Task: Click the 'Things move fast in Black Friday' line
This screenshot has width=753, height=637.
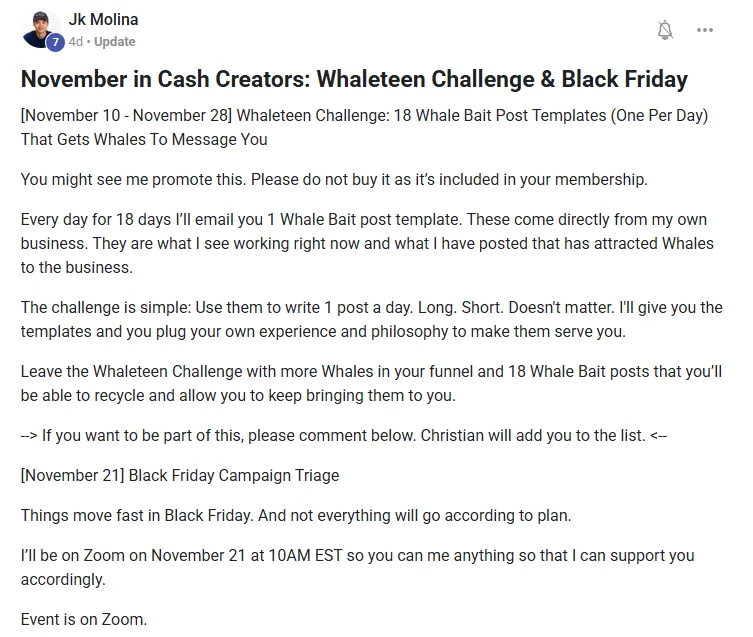Action: click(296, 515)
